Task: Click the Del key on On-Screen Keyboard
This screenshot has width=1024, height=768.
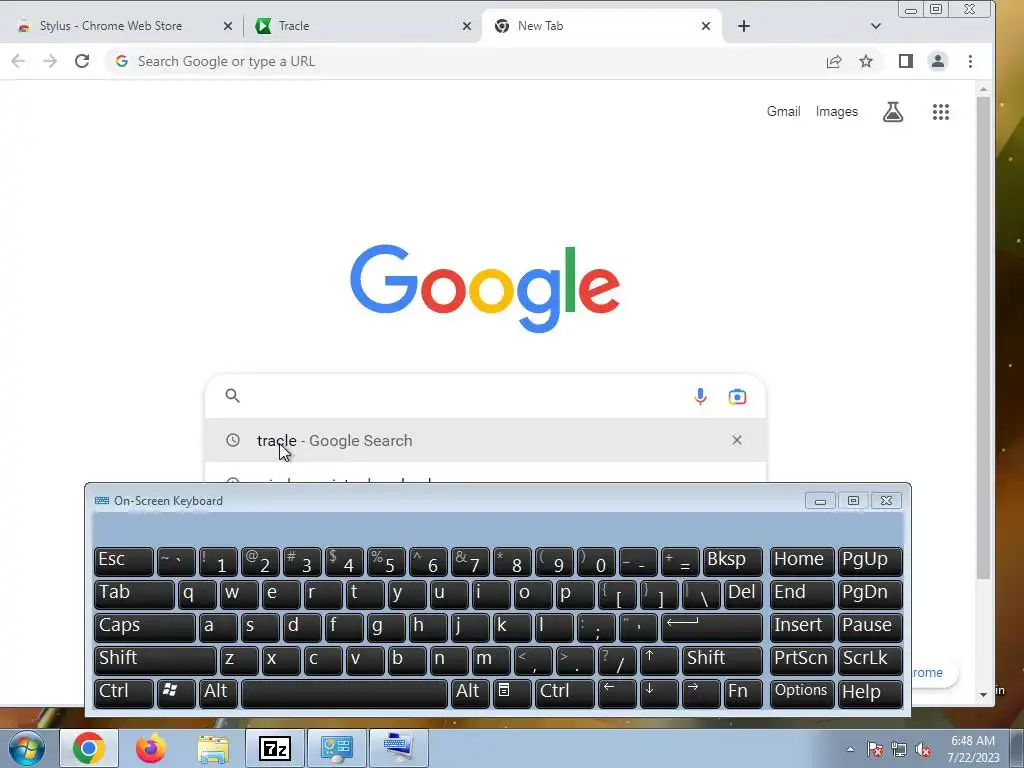Action: (743, 594)
